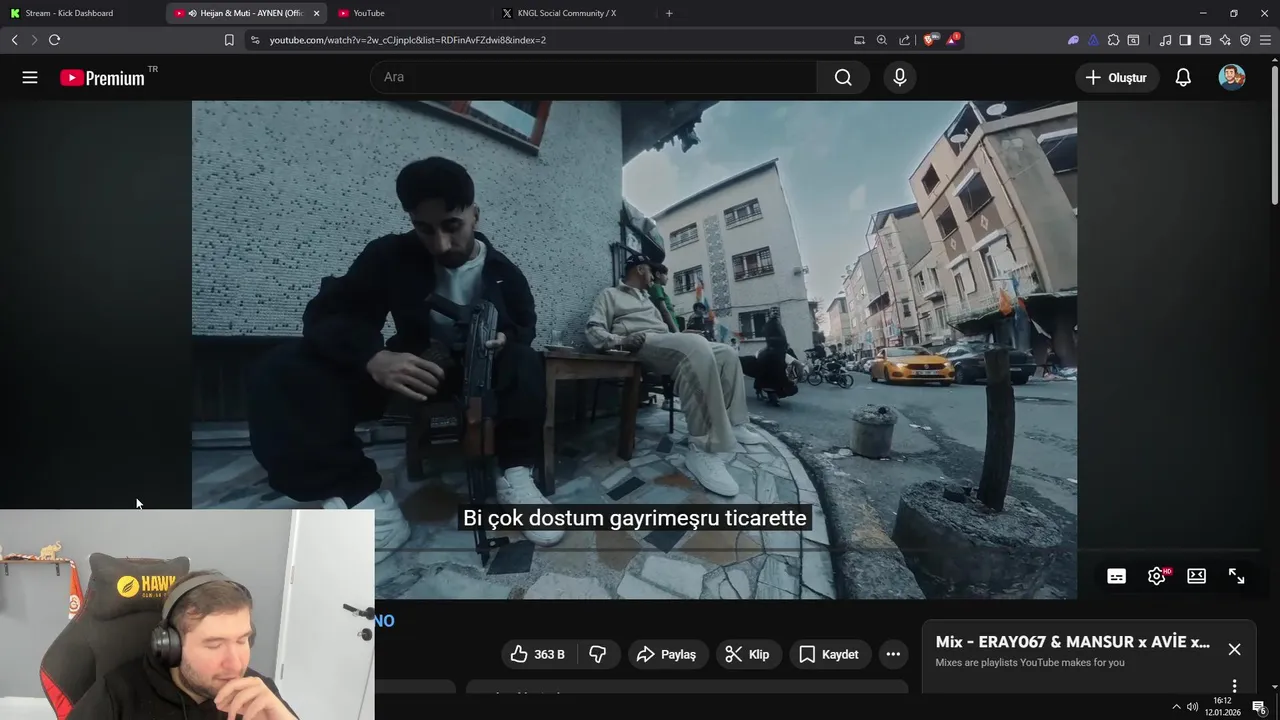Viewport: 1280px width, 720px height.
Task: Toggle subtitles on the video player
Action: [x=1117, y=576]
